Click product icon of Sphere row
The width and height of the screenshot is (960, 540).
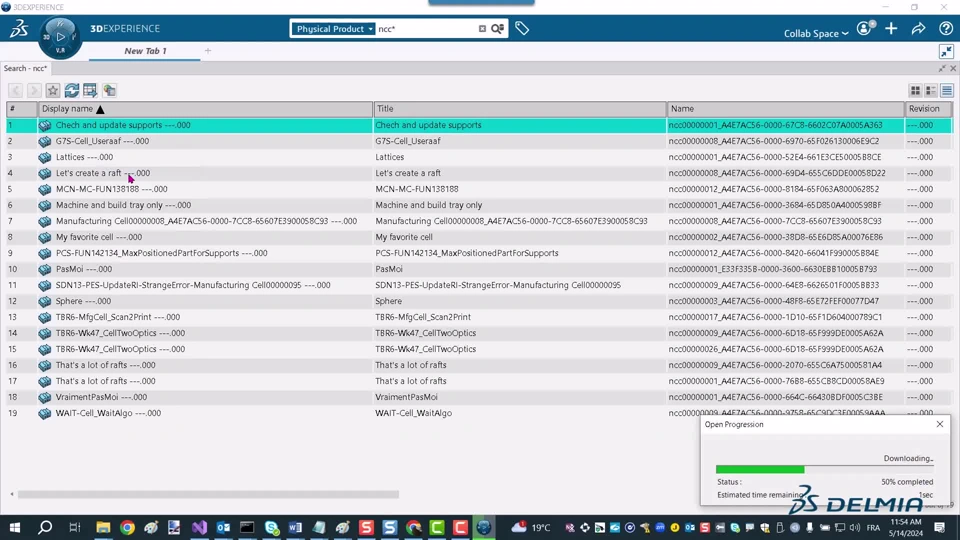coord(45,301)
